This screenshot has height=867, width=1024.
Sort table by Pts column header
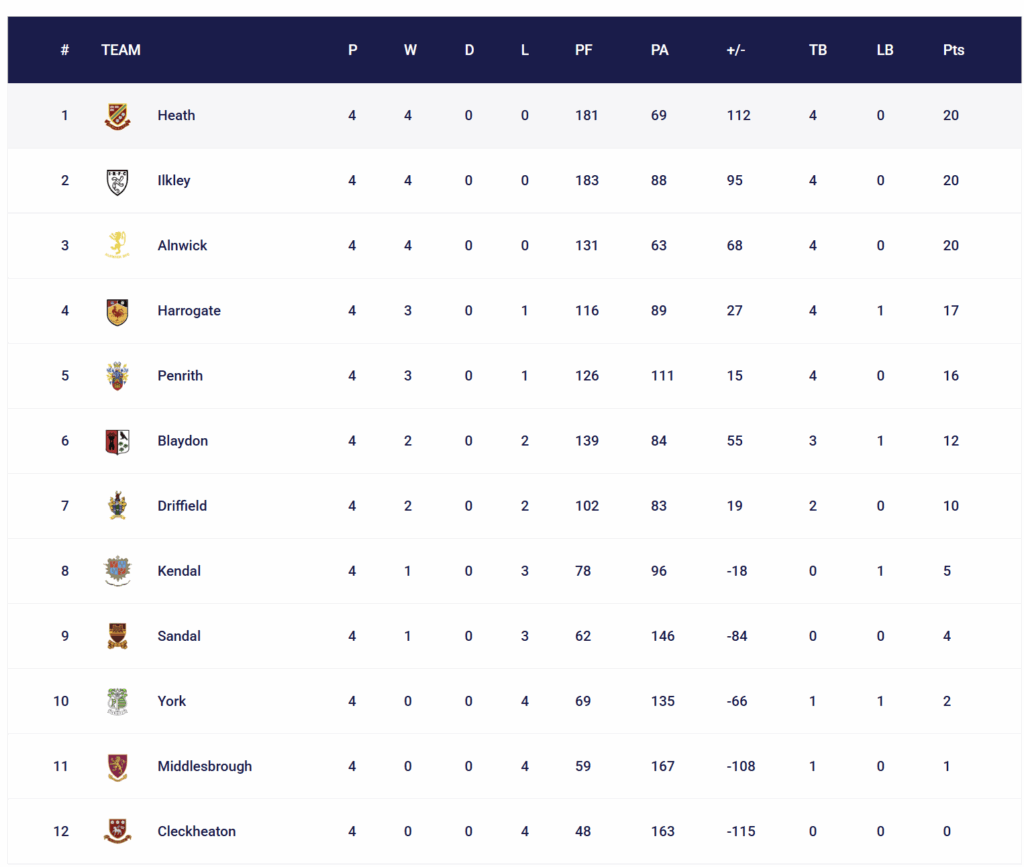[x=953, y=50]
